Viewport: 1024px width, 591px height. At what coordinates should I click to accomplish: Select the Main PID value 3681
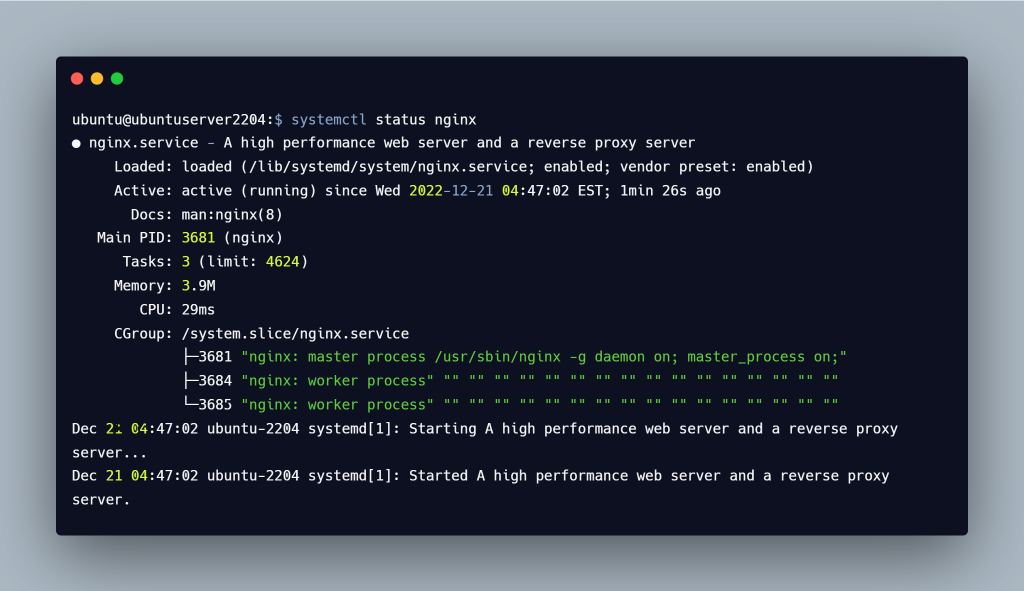[x=198, y=237]
